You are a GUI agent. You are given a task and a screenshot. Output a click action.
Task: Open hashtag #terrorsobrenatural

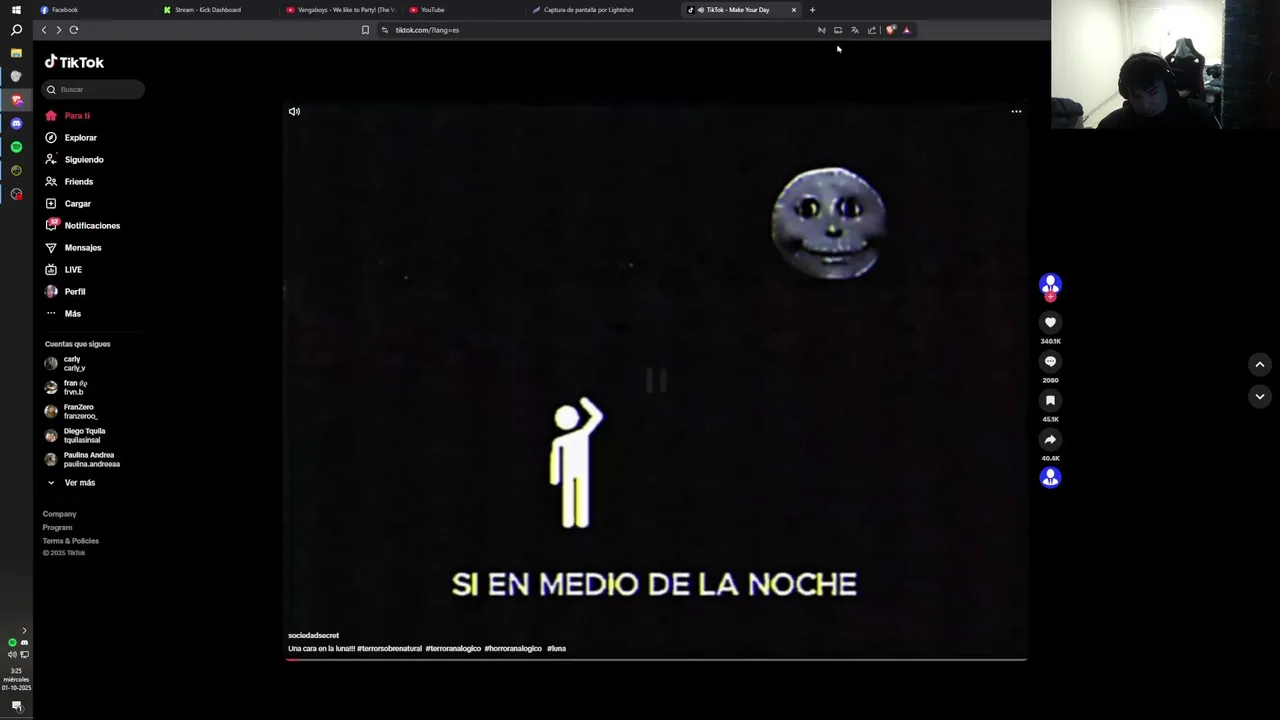point(389,648)
